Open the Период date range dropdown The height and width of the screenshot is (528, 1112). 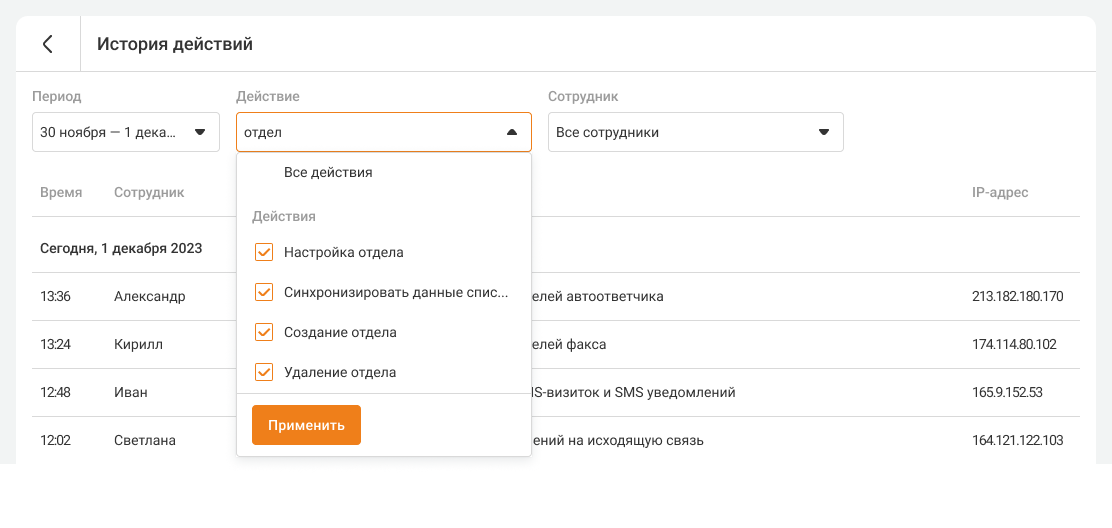click(x=125, y=132)
